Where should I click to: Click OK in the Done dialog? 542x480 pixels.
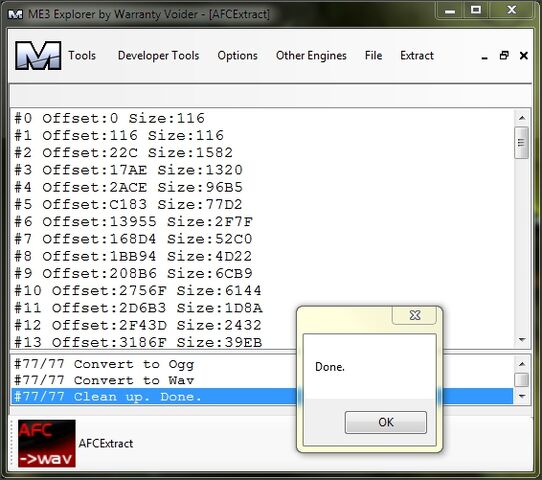[x=386, y=422]
